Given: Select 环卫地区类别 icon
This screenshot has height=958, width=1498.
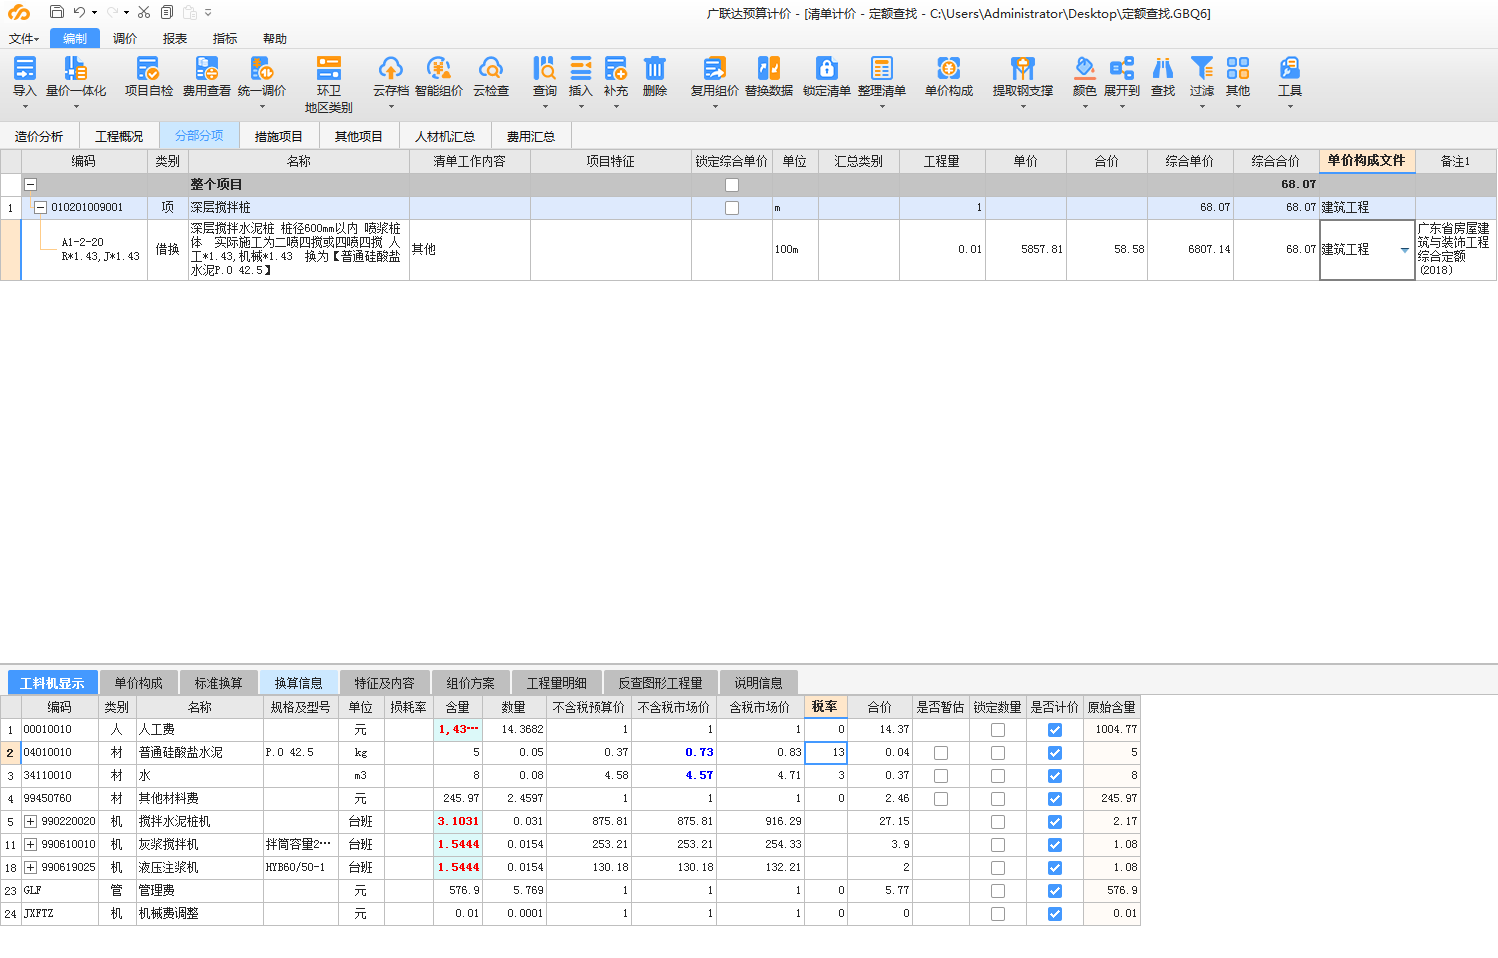Looking at the screenshot, I should (328, 68).
